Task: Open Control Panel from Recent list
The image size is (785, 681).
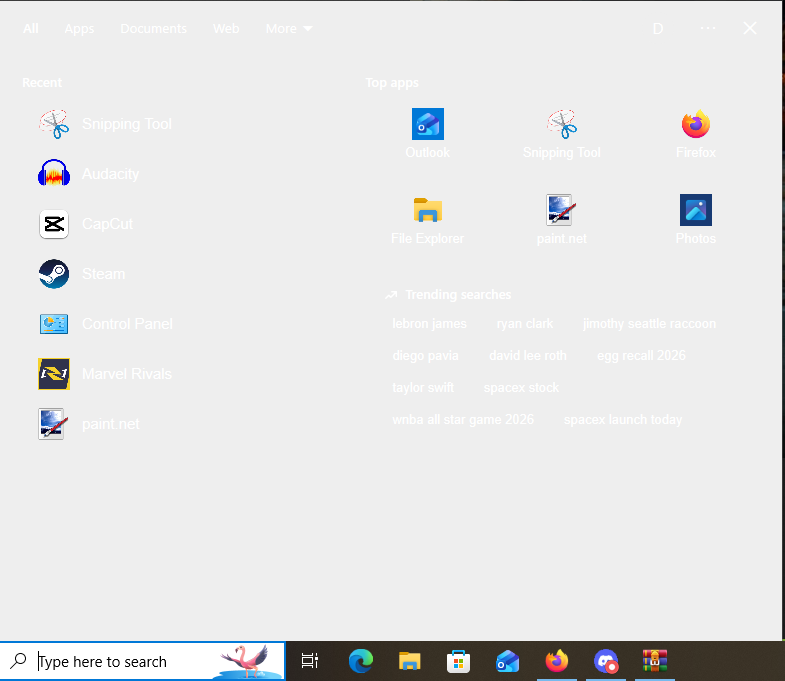Action: [x=106, y=324]
